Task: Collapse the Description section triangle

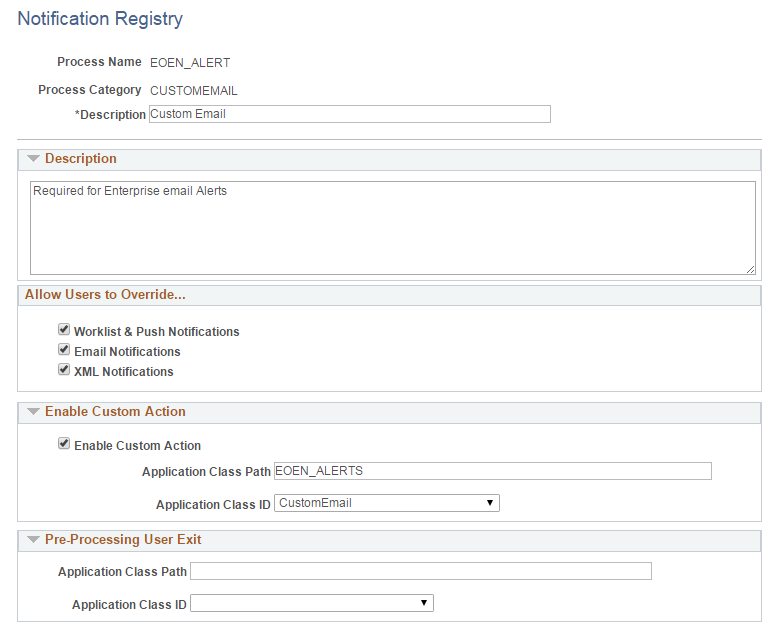Action: click(33, 158)
